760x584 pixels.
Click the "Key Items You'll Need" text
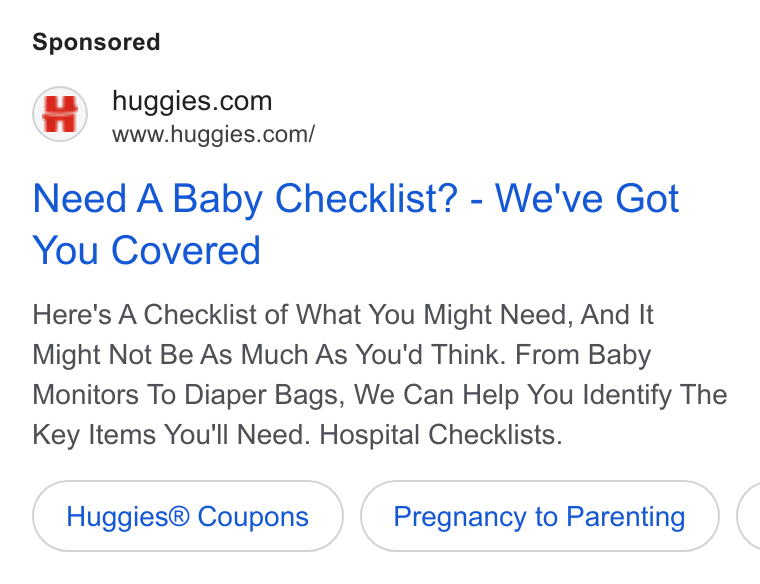171,434
